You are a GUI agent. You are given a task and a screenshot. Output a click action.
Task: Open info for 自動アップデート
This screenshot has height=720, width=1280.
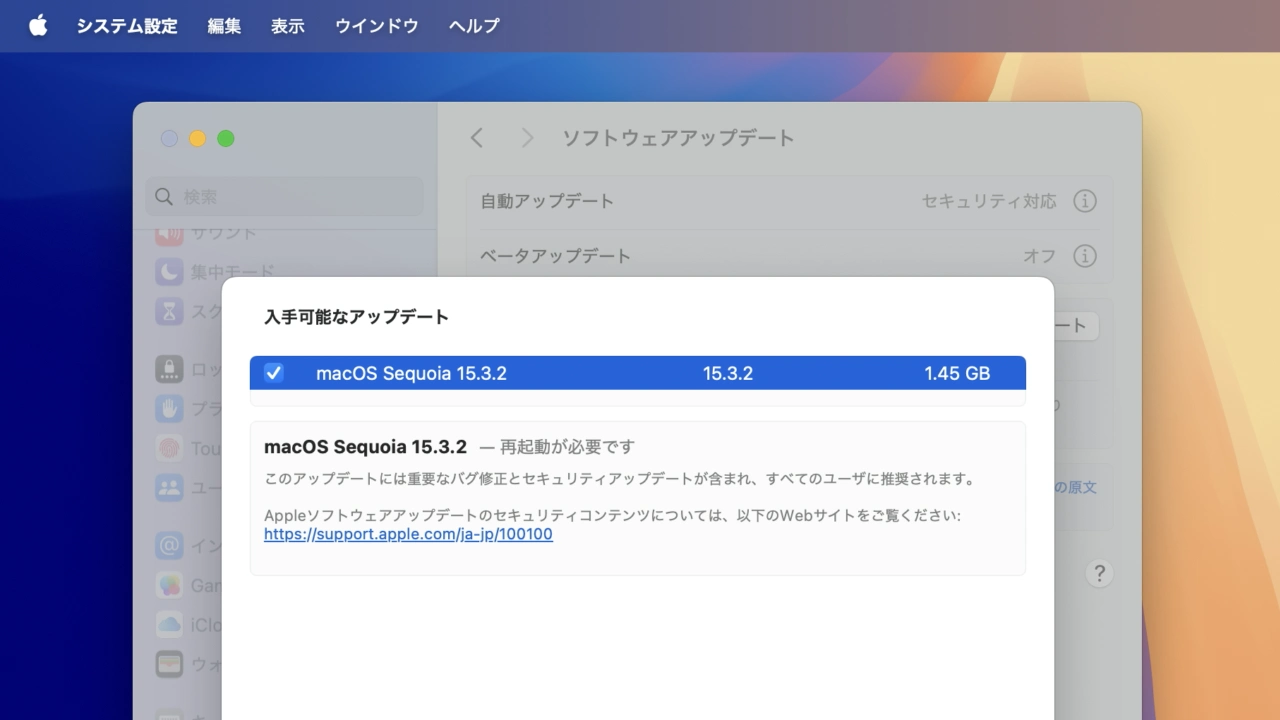point(1085,201)
